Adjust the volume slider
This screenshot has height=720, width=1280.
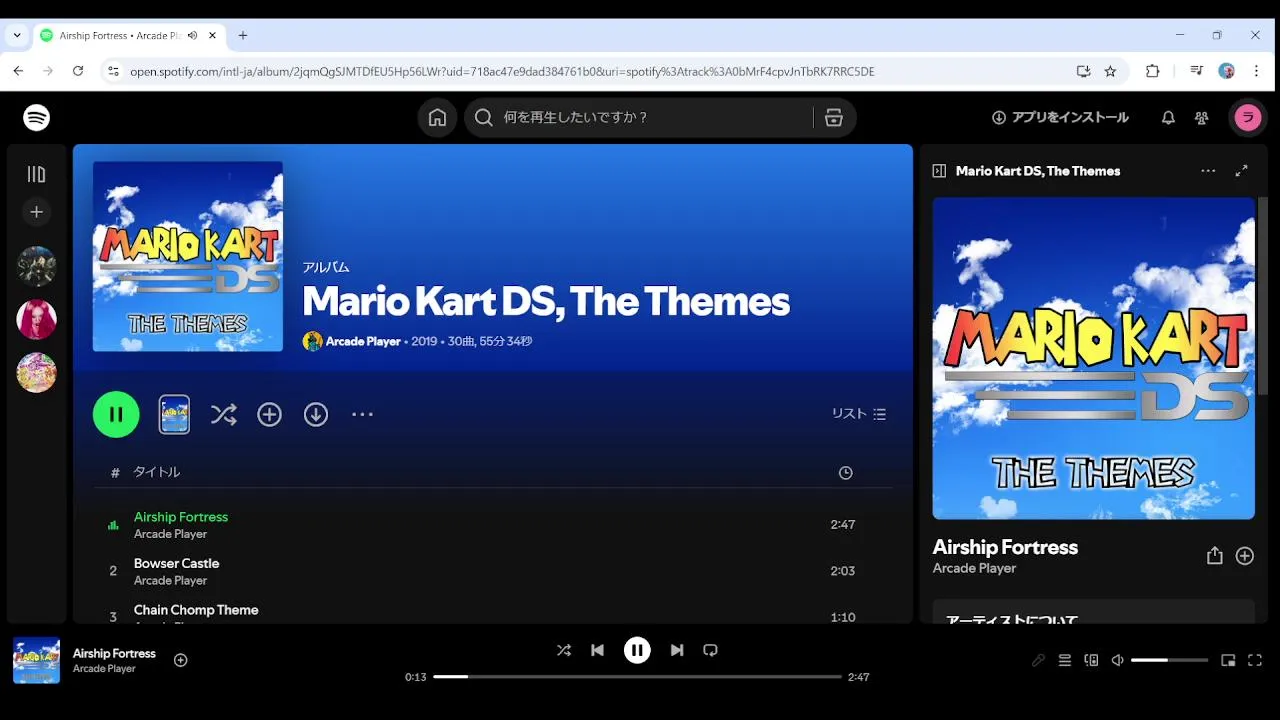pos(1169,660)
